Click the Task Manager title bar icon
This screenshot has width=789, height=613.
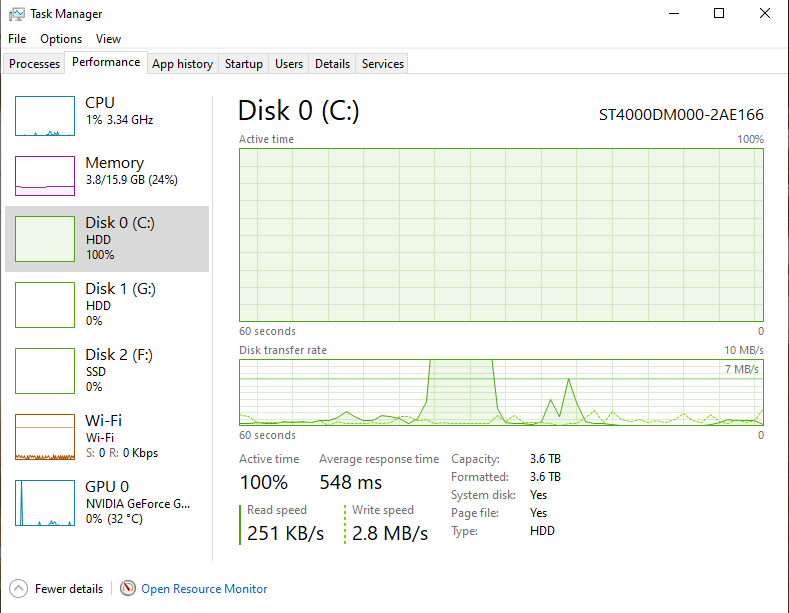[16, 14]
